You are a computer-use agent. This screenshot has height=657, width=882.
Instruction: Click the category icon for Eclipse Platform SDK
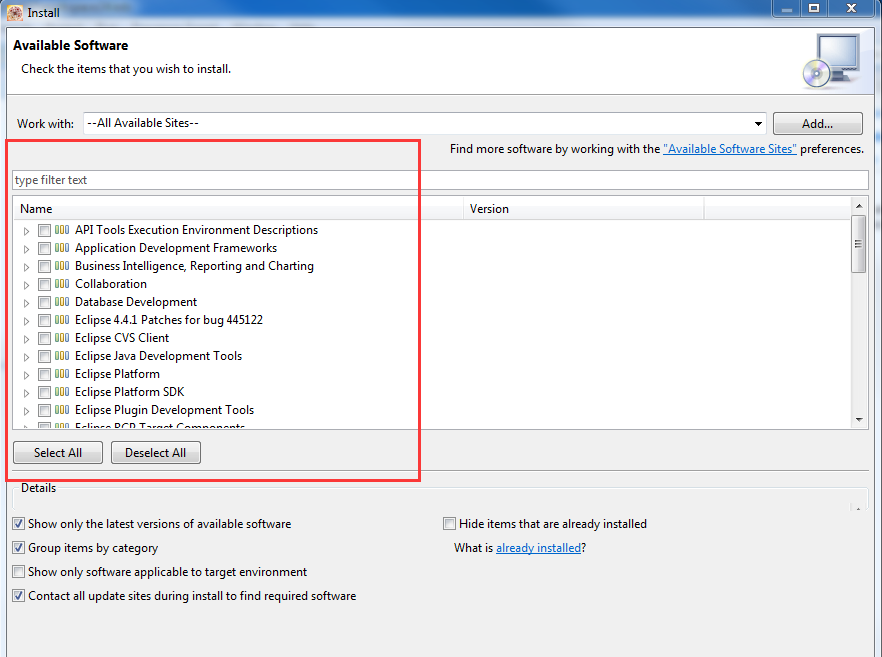[x=62, y=392]
